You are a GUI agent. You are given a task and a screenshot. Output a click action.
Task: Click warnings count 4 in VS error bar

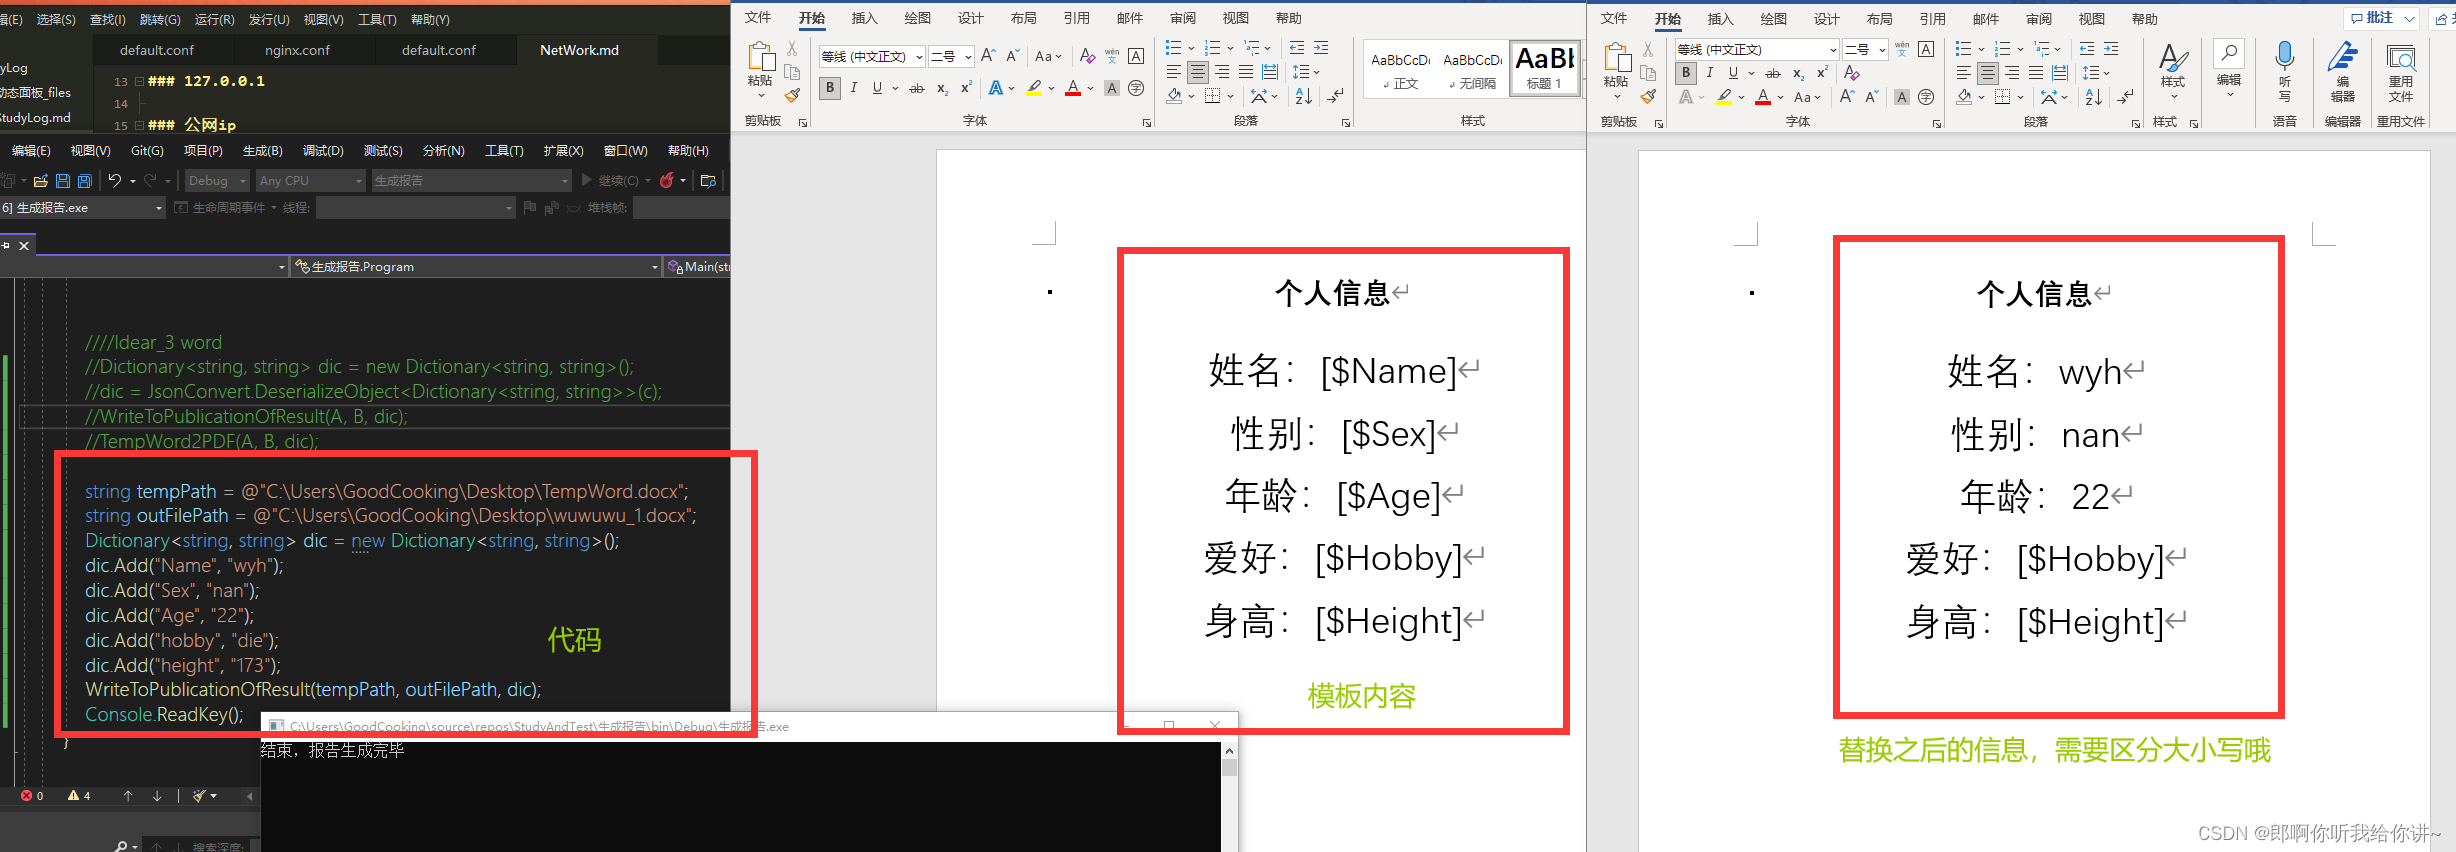(x=79, y=796)
